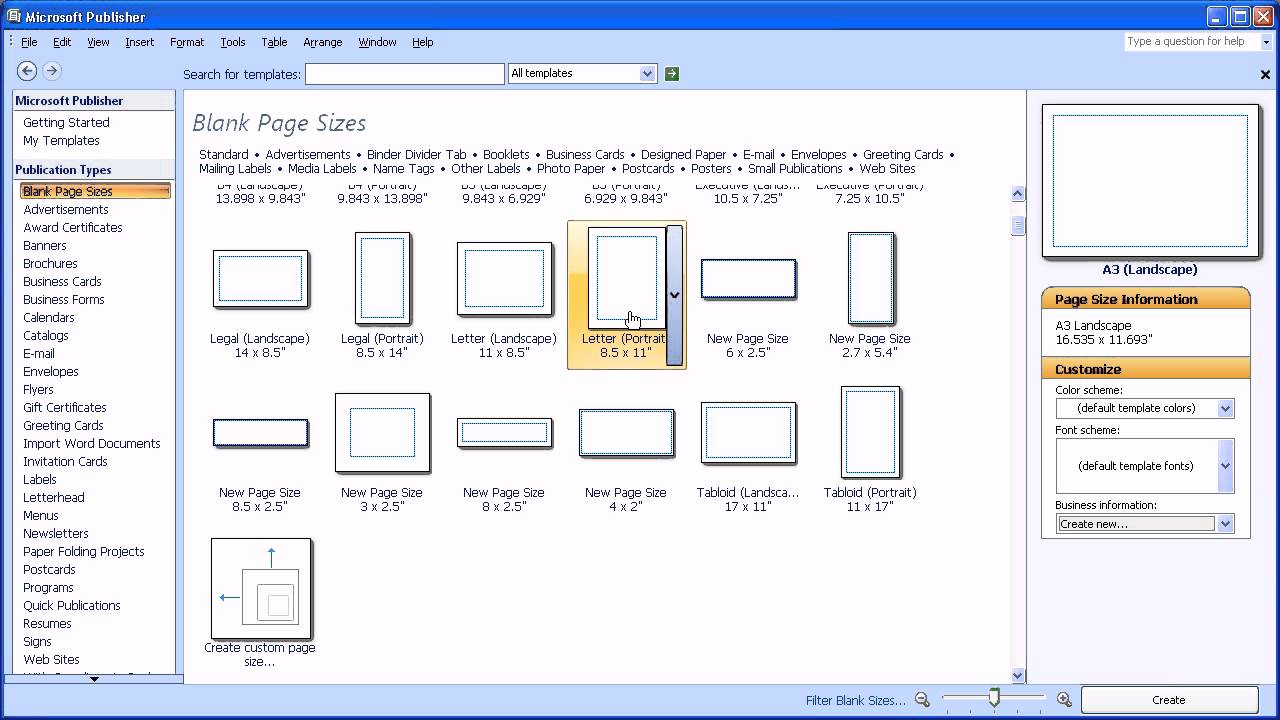Open the Table menu

[x=274, y=42]
